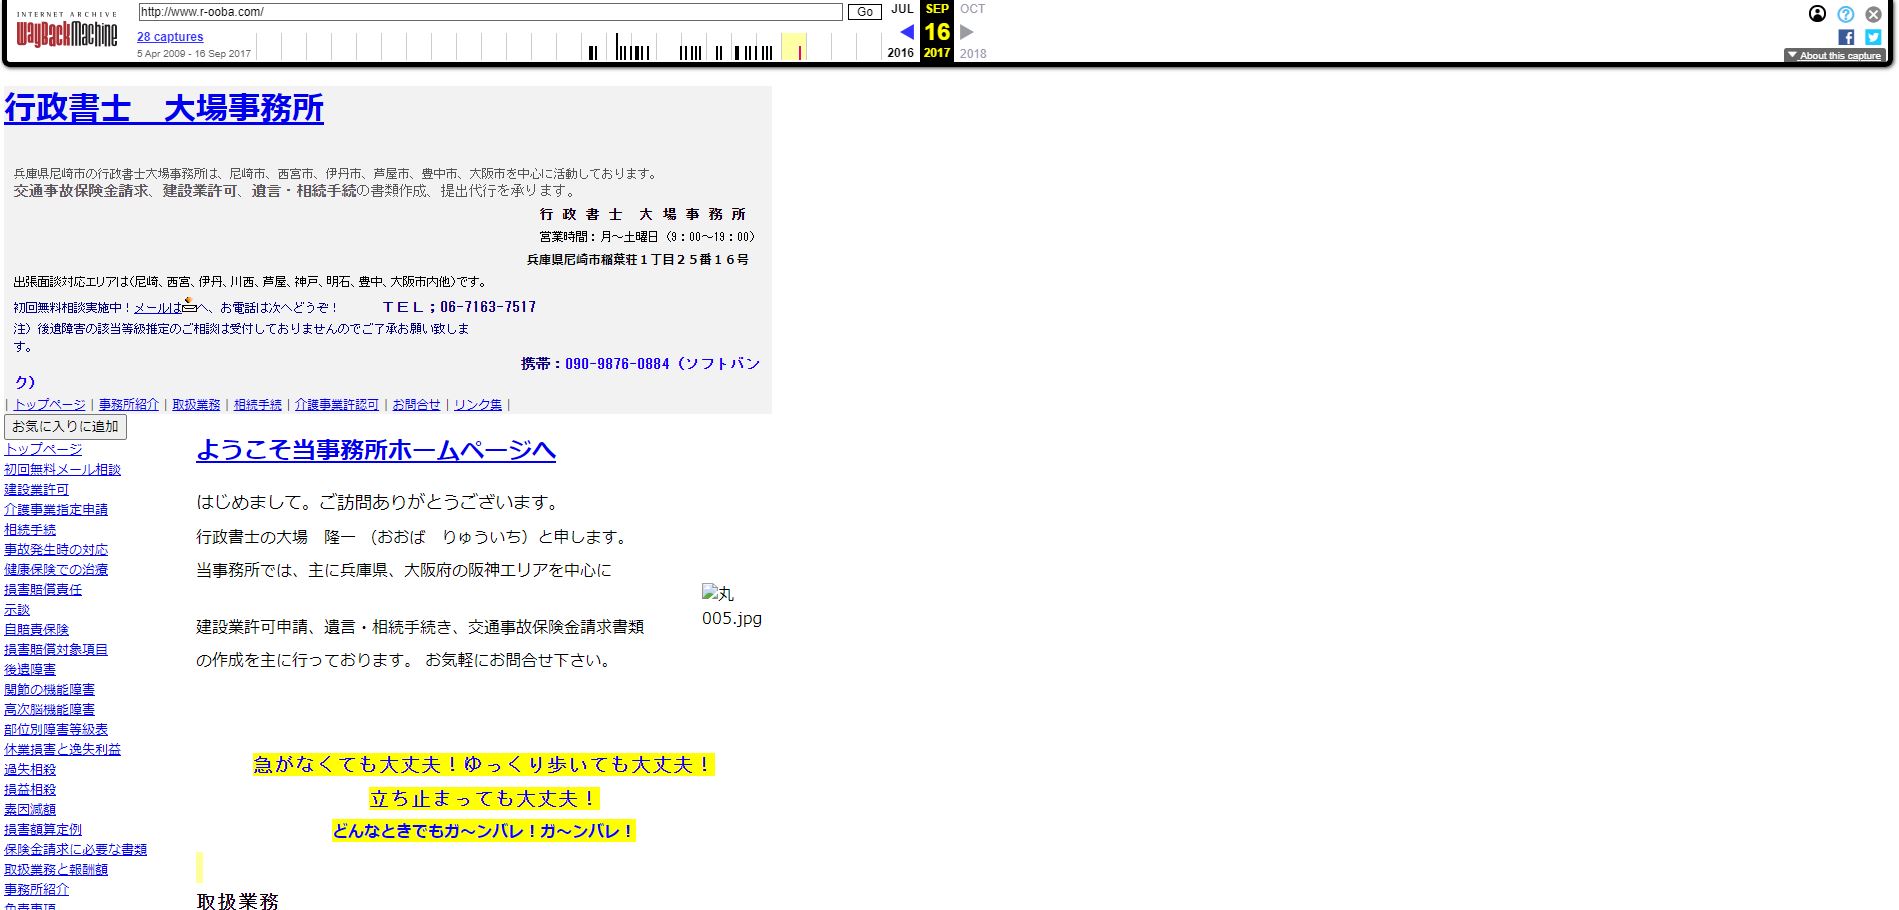This screenshot has height=910, width=1899.
Task: Click the mail icon beside メールは
Action: pyautogui.click(x=189, y=305)
